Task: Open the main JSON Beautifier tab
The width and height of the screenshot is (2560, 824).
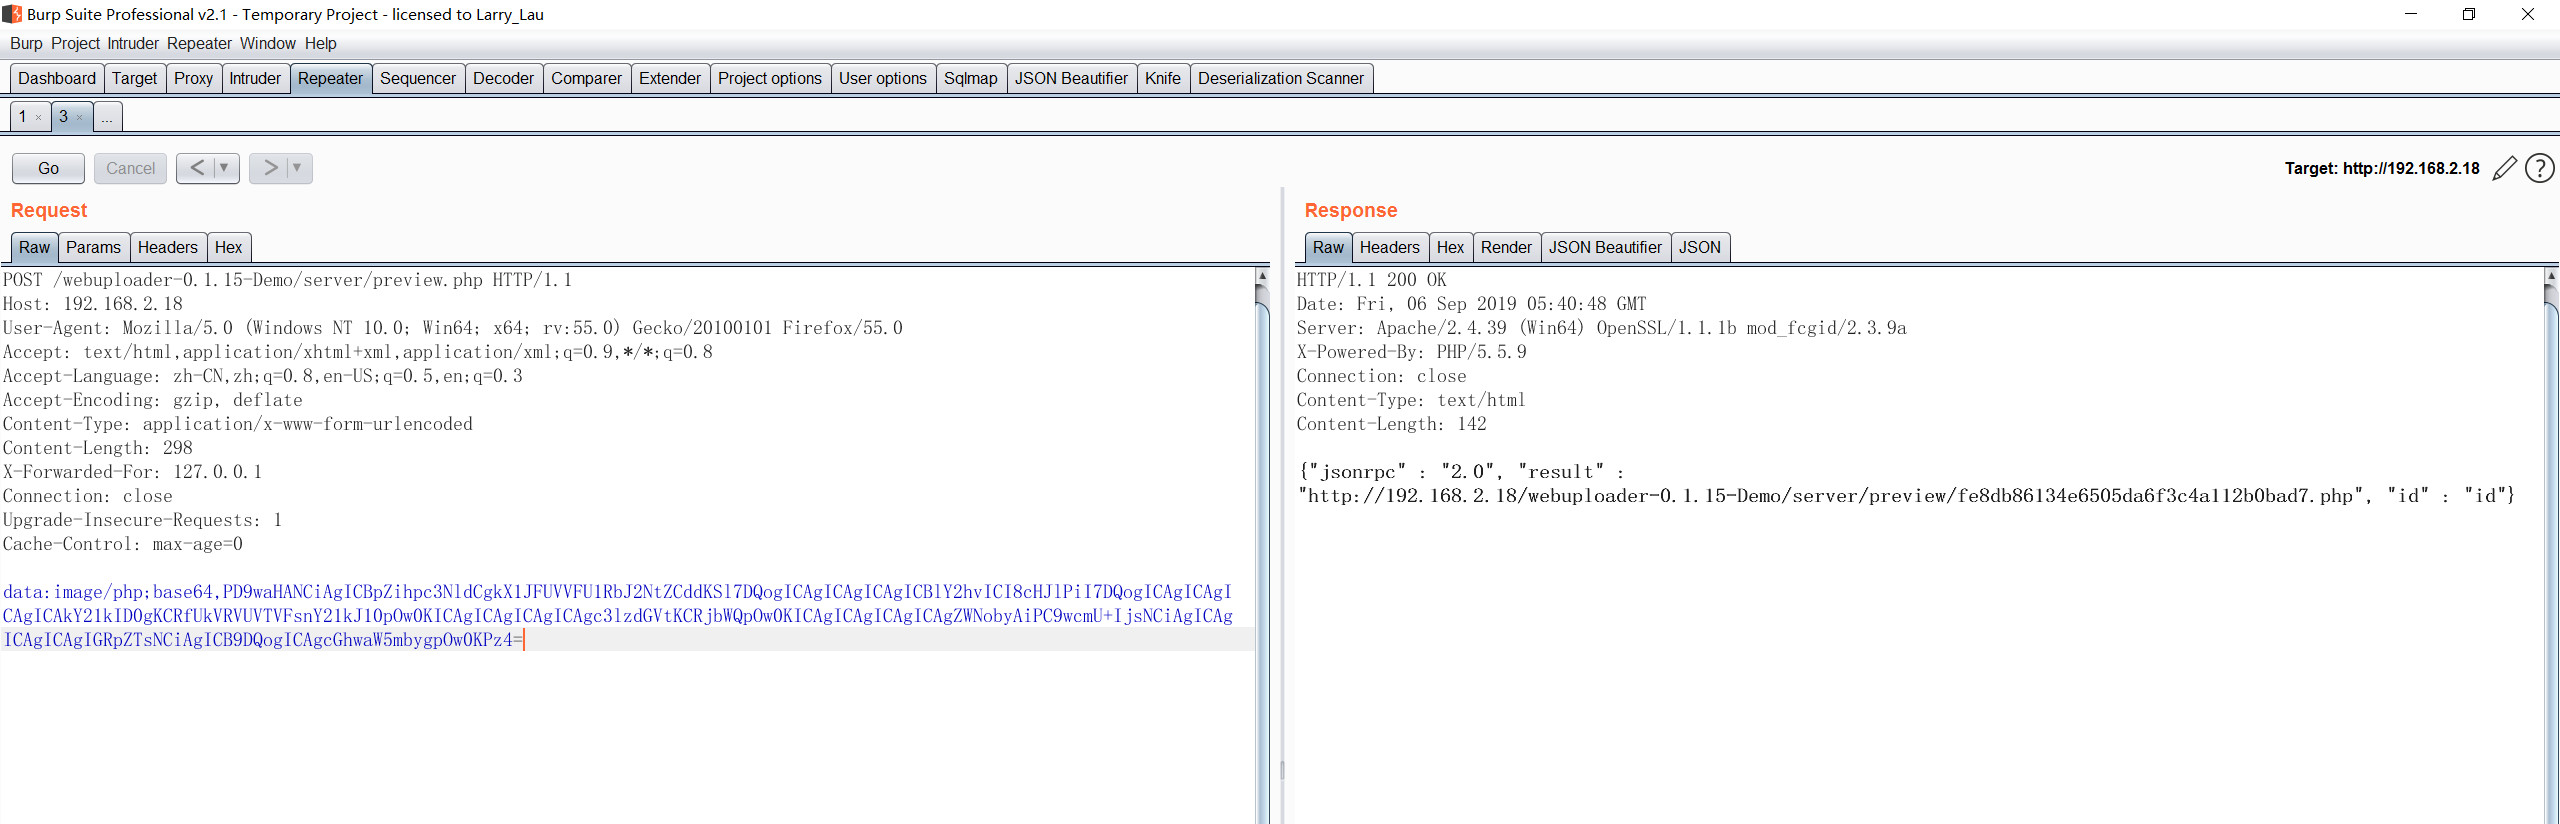Action: [x=1071, y=79]
